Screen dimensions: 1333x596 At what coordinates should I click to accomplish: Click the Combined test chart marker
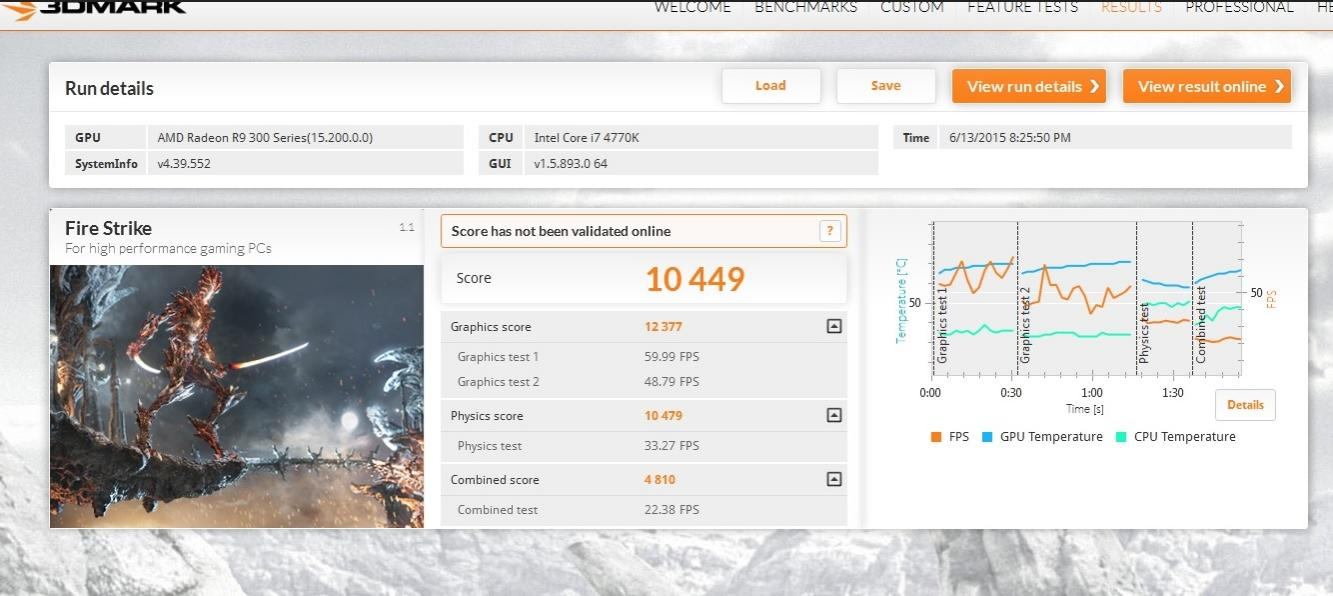(x=1201, y=325)
